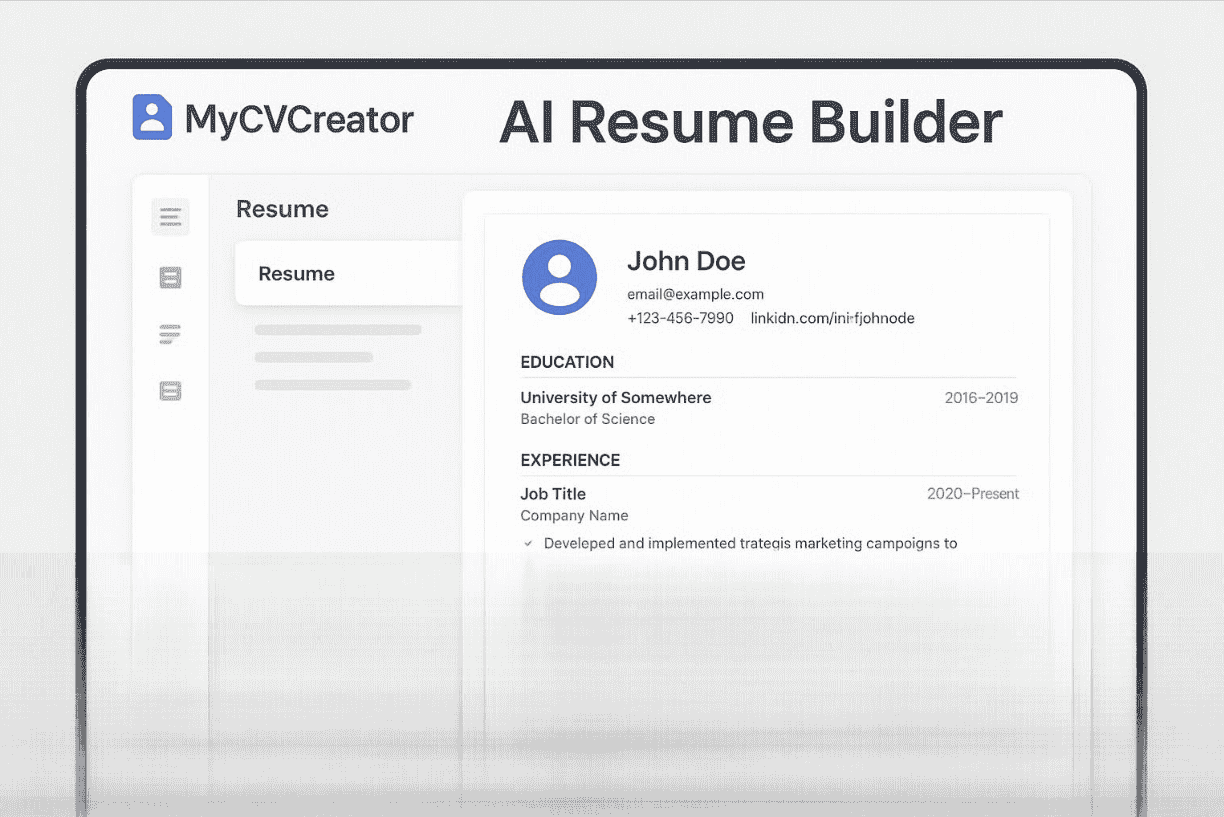Image resolution: width=1224 pixels, height=817 pixels.
Task: Click the email@example.com address
Action: point(695,294)
